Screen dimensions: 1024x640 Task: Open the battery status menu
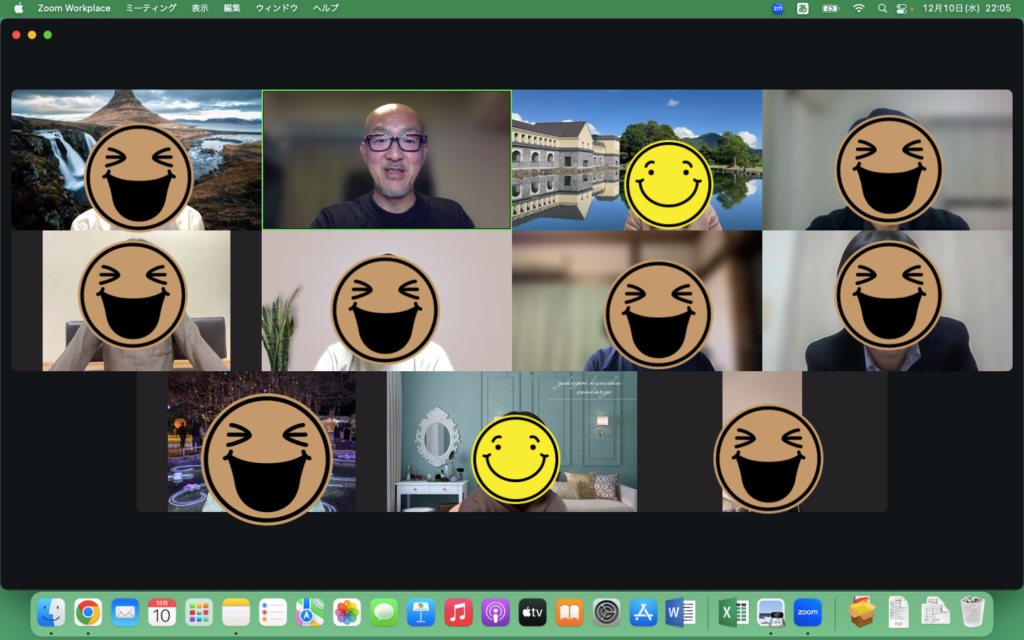[830, 8]
